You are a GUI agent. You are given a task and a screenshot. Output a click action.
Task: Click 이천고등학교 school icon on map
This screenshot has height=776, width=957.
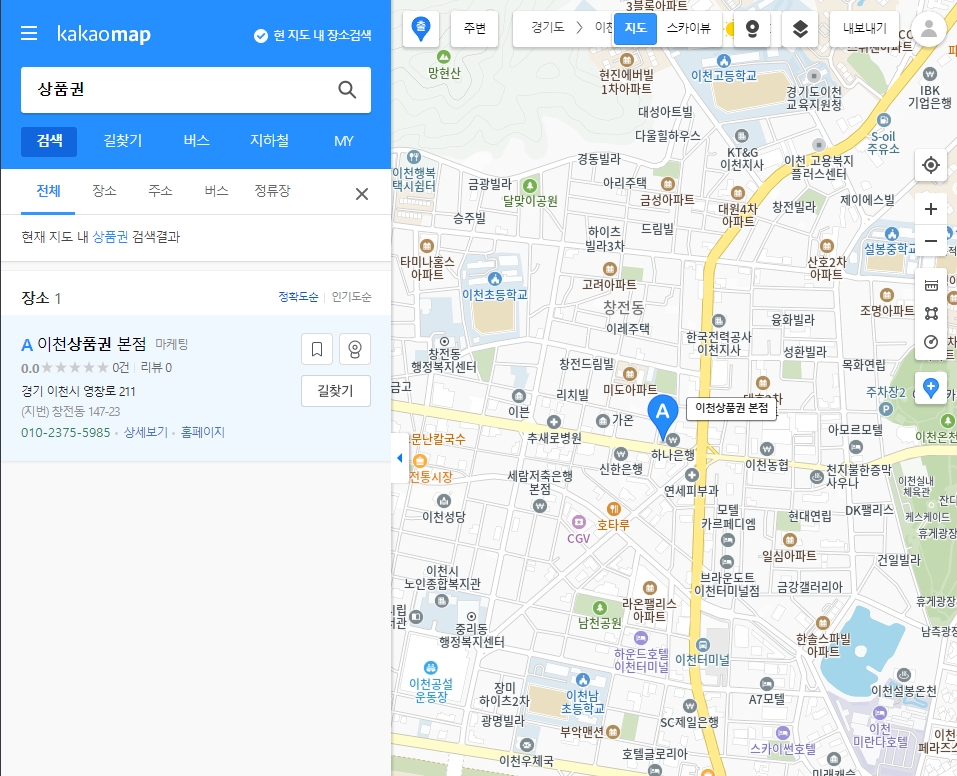pos(723,60)
